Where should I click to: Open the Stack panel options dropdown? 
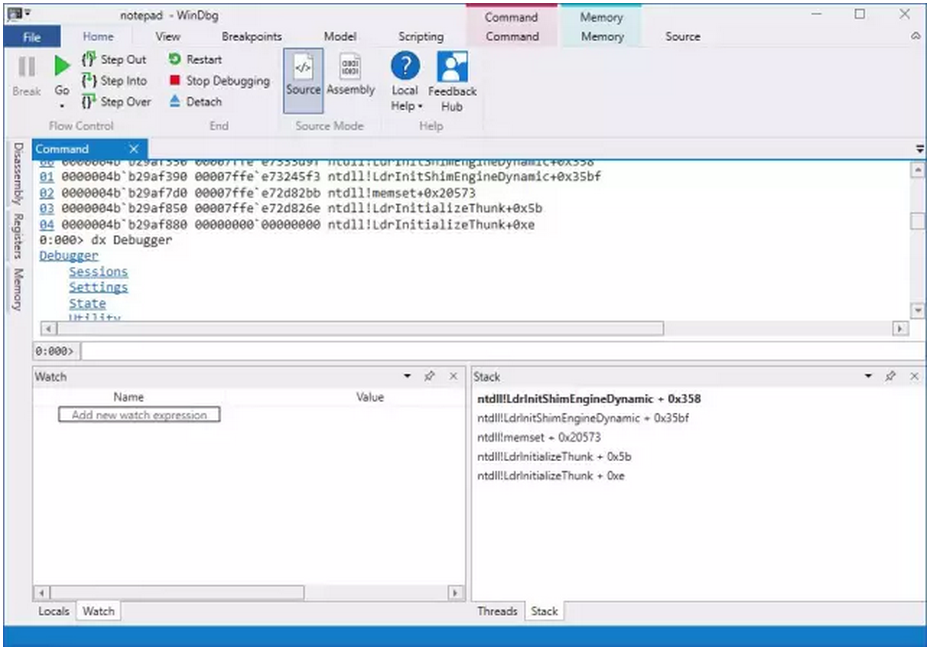[868, 376]
